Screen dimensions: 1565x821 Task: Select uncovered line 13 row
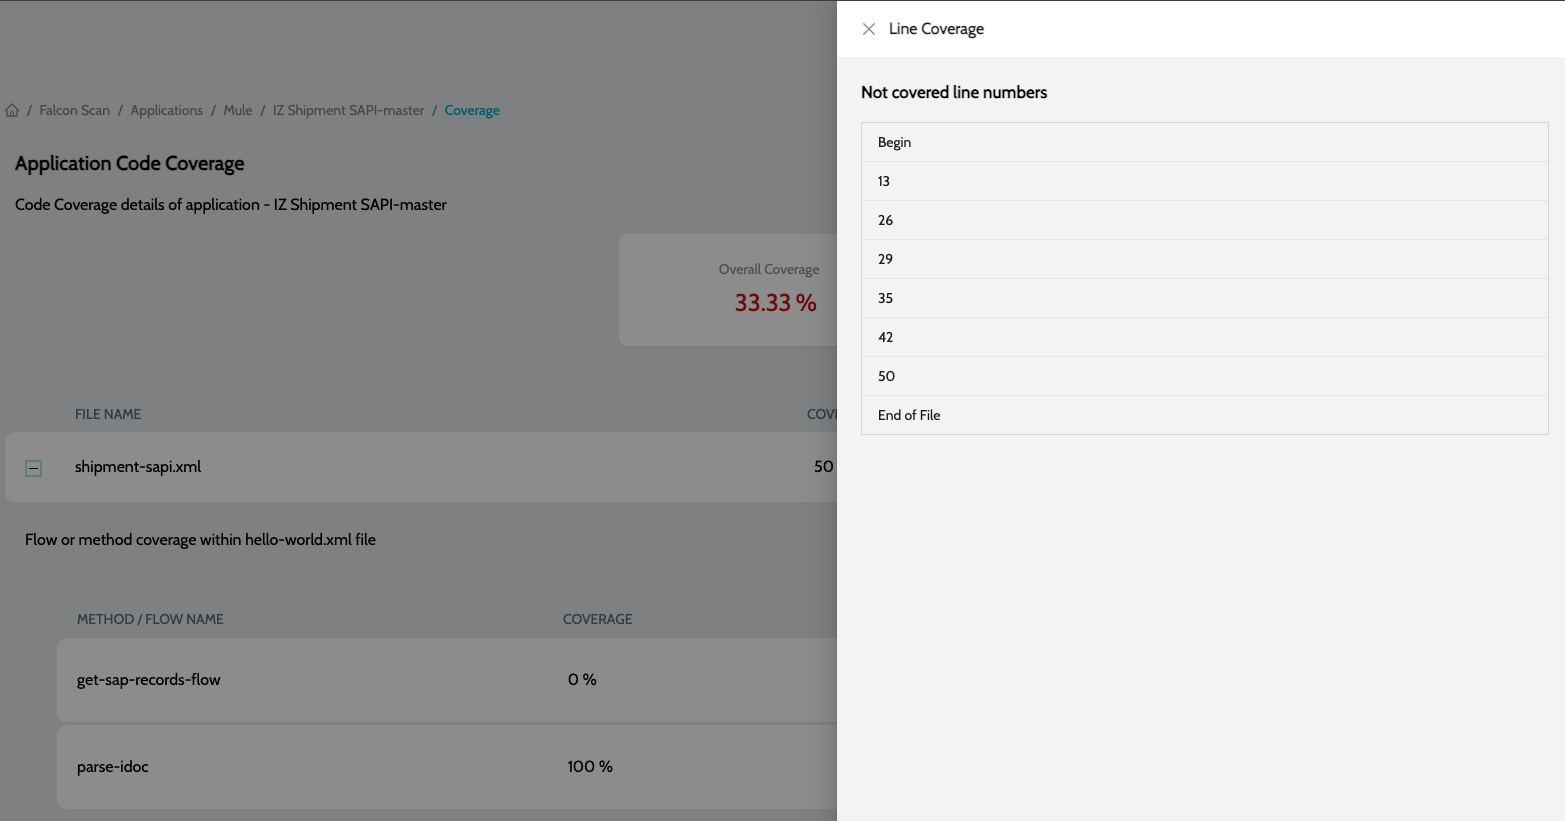click(x=1204, y=181)
